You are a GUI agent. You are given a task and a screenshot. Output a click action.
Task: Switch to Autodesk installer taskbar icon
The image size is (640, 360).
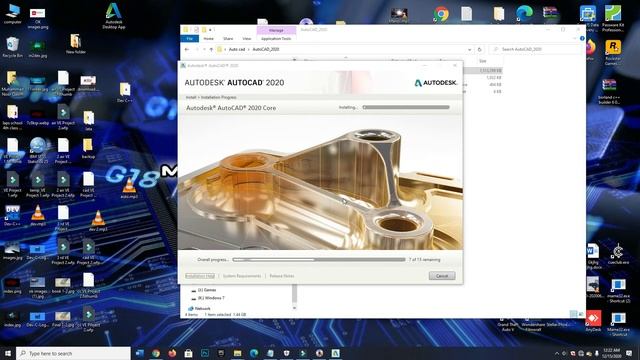[336, 353]
